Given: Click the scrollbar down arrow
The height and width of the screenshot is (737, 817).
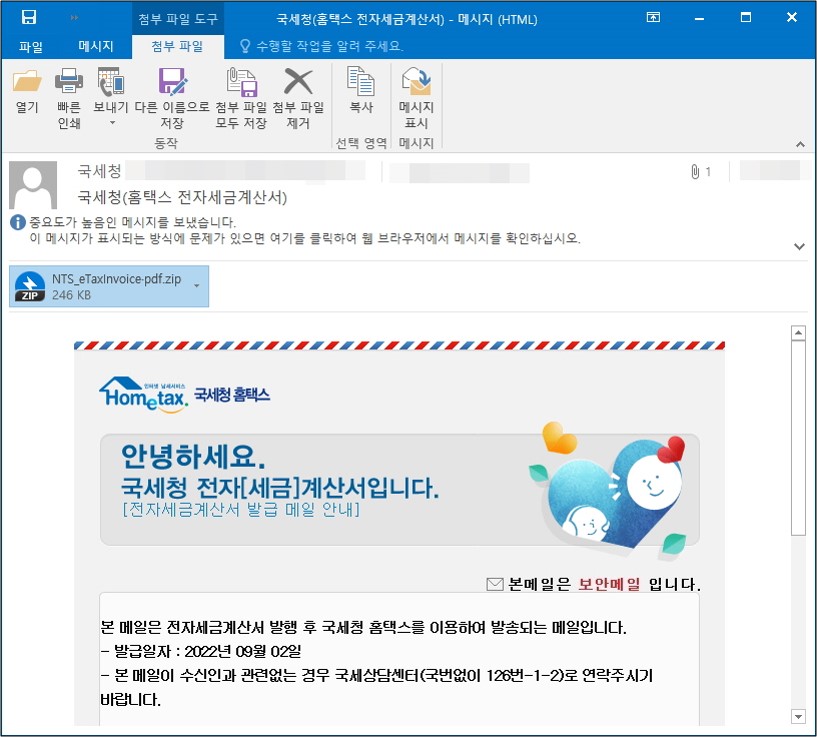Looking at the screenshot, I should pos(798,716).
